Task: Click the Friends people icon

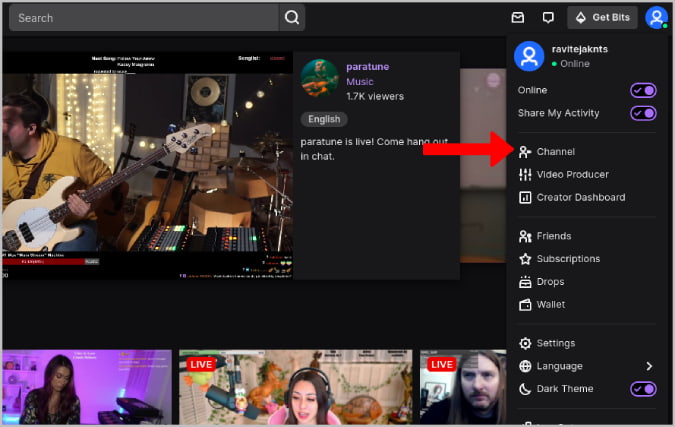Action: [525, 236]
